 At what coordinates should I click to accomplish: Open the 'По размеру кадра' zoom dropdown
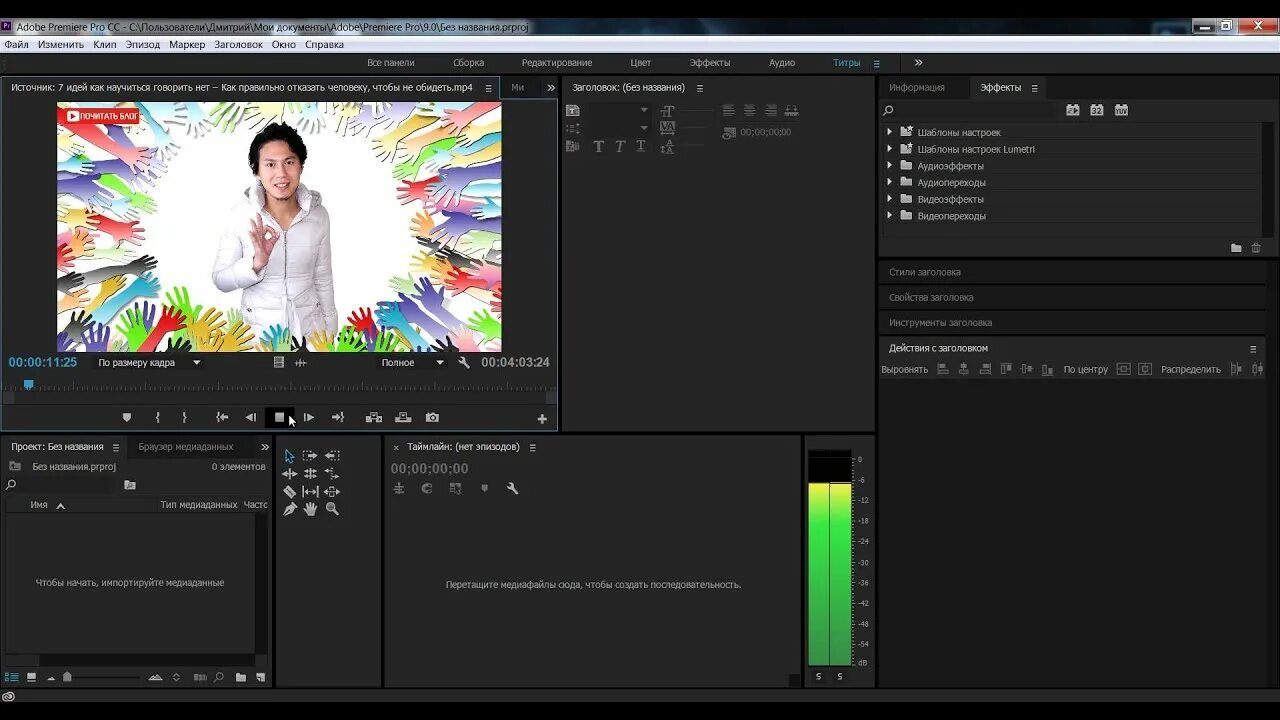[149, 363]
